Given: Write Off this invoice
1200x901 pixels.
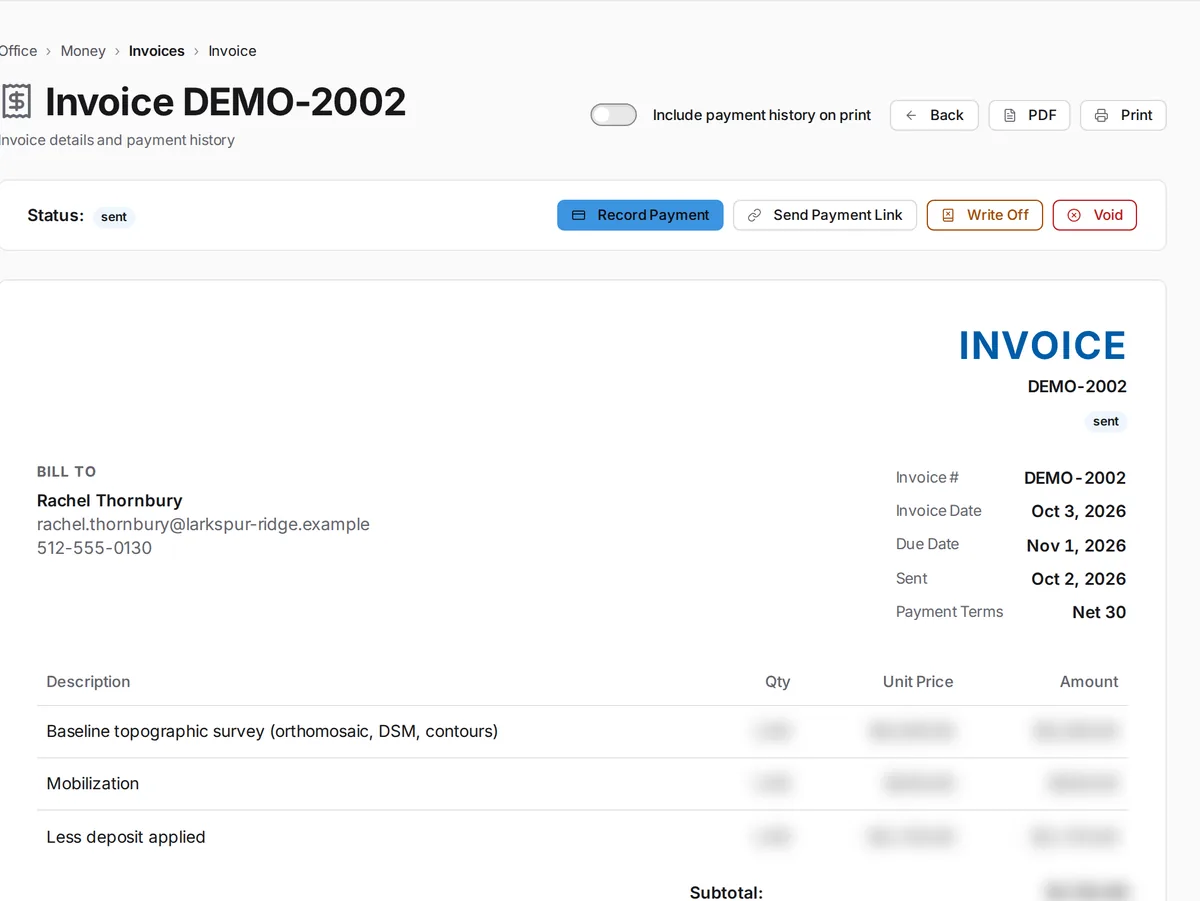Looking at the screenshot, I should [985, 215].
